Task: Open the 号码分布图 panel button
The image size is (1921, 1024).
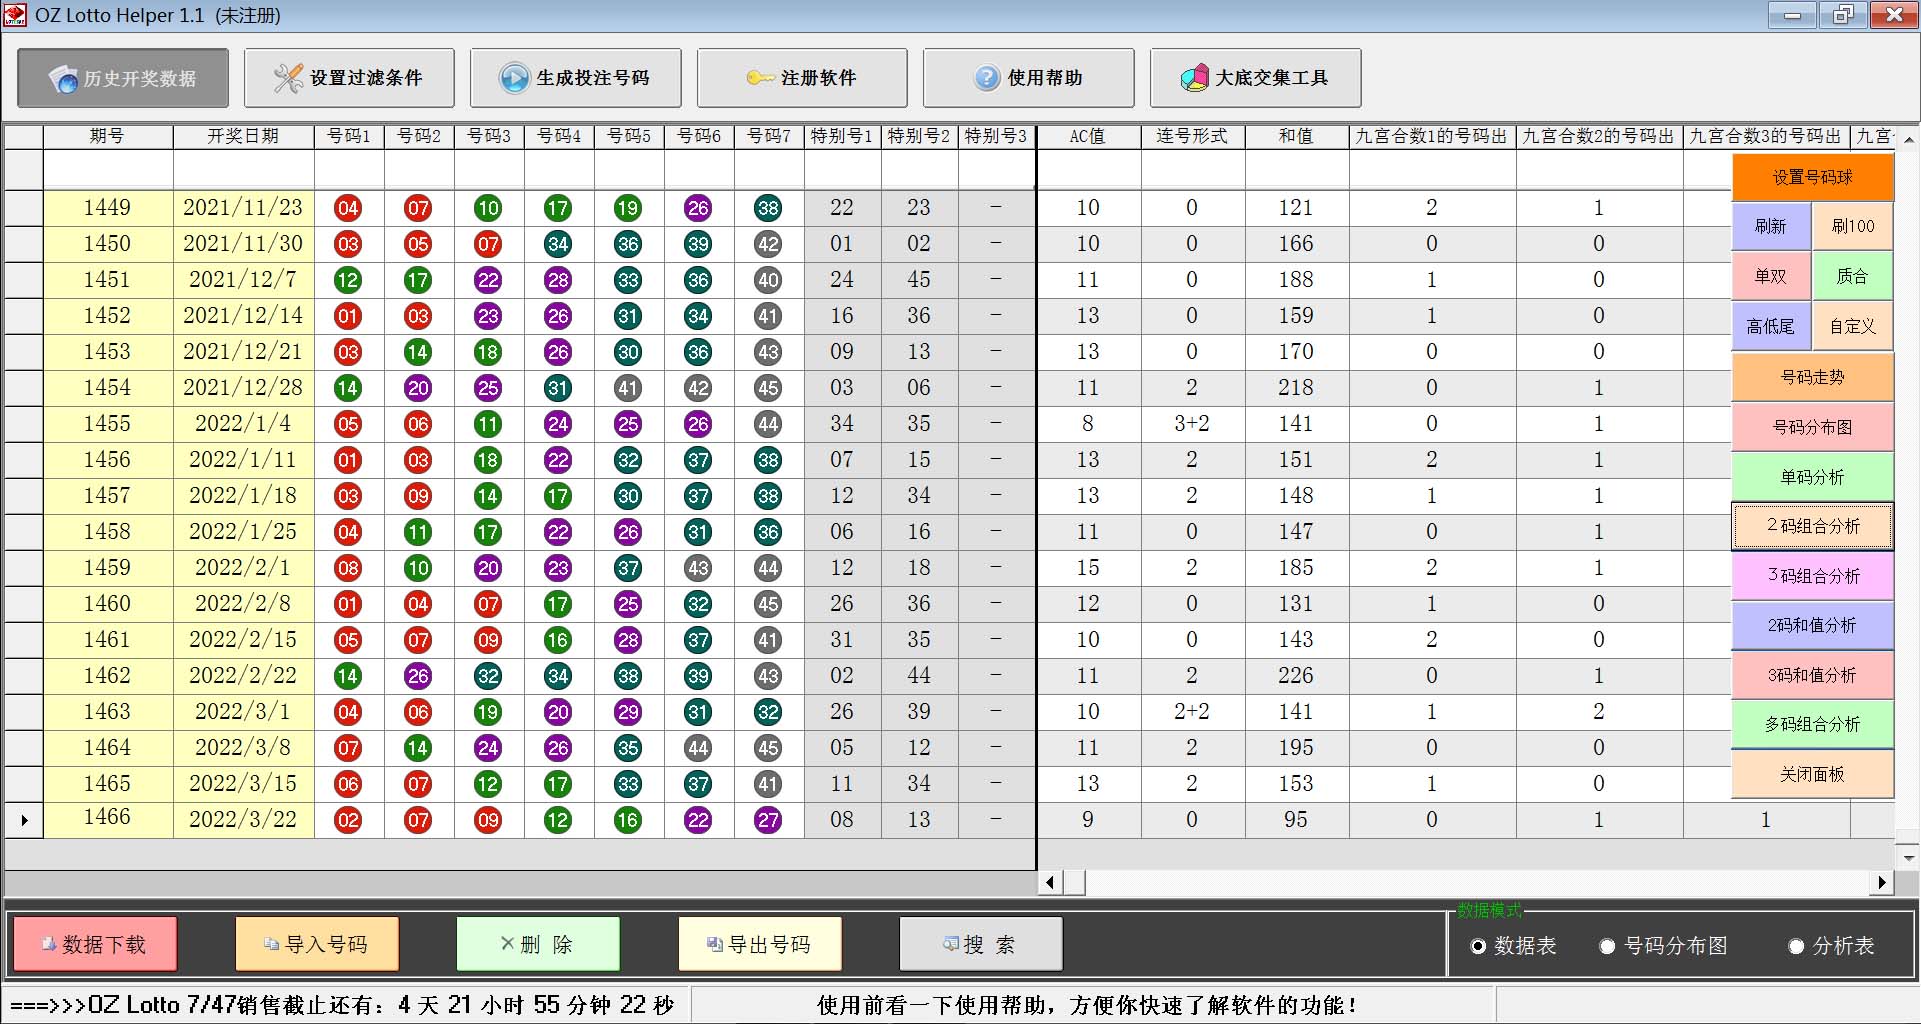Action: (x=1813, y=427)
